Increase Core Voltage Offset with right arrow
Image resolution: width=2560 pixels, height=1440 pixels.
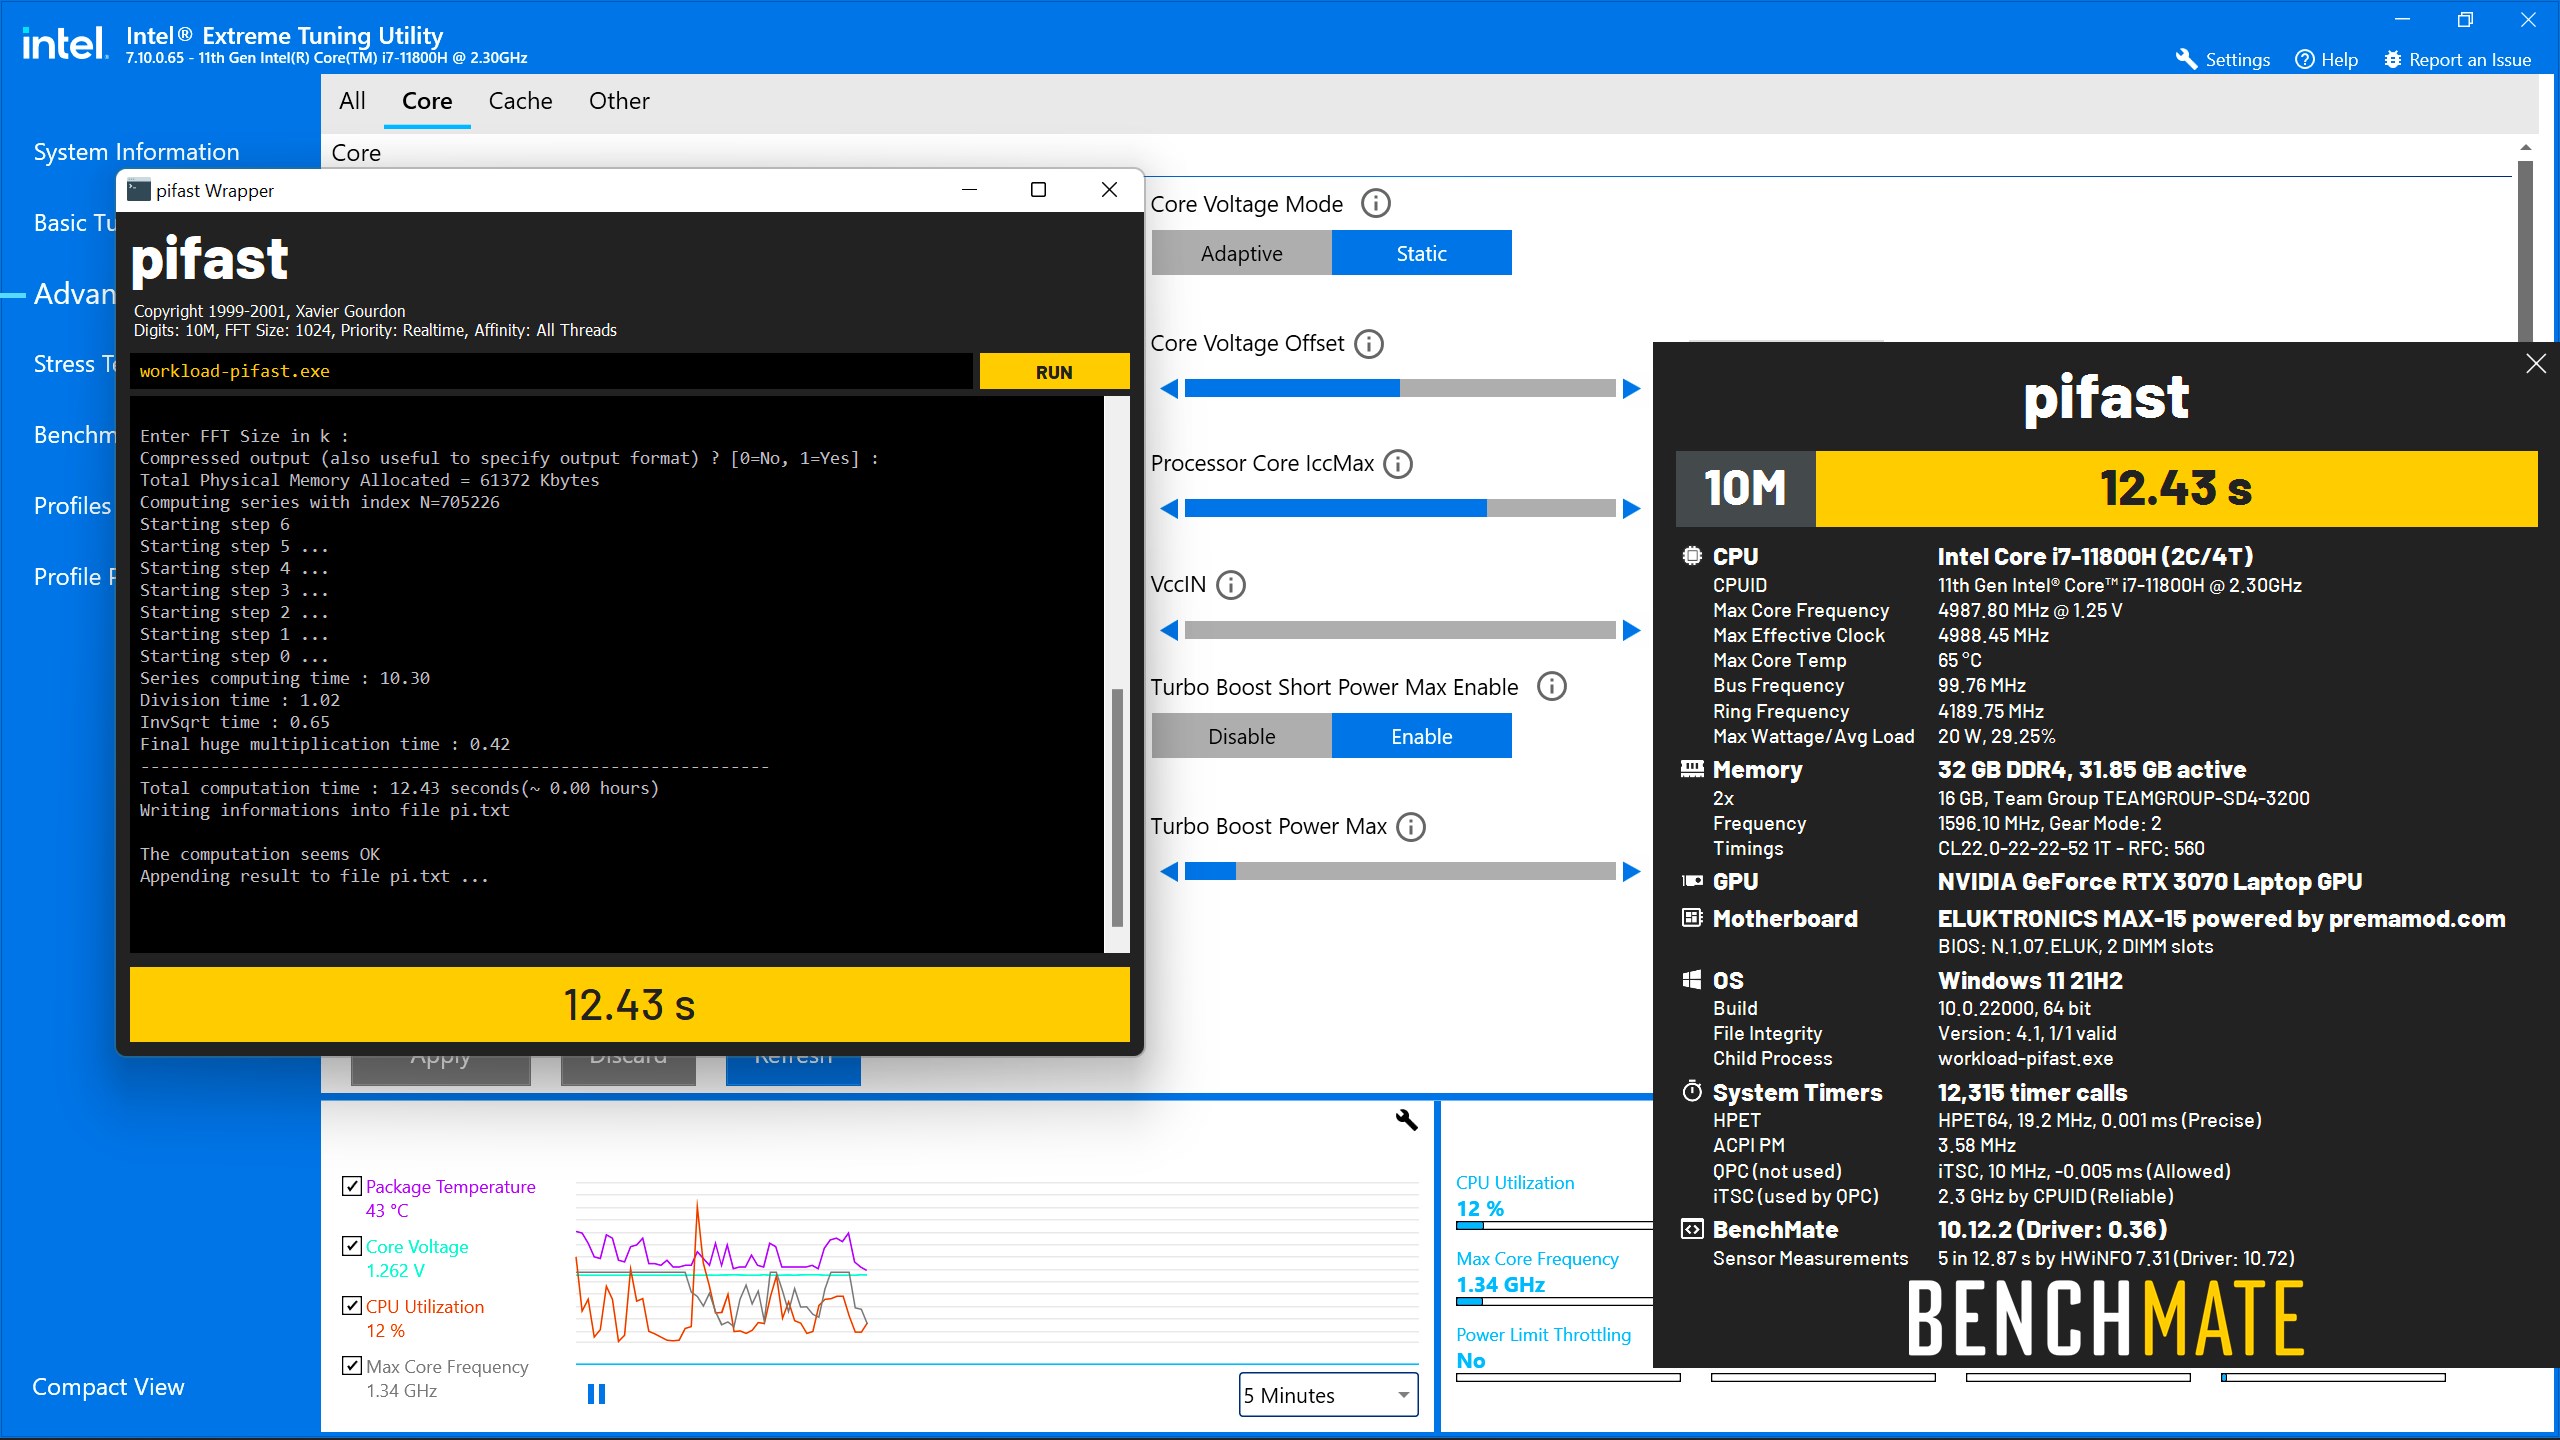(1631, 389)
